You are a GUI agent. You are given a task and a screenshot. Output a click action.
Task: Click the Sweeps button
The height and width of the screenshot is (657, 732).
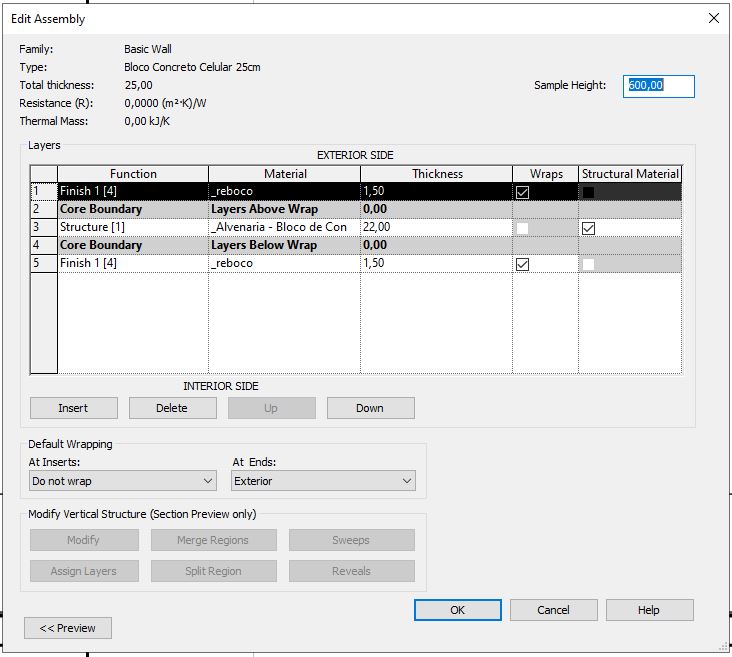(352, 540)
